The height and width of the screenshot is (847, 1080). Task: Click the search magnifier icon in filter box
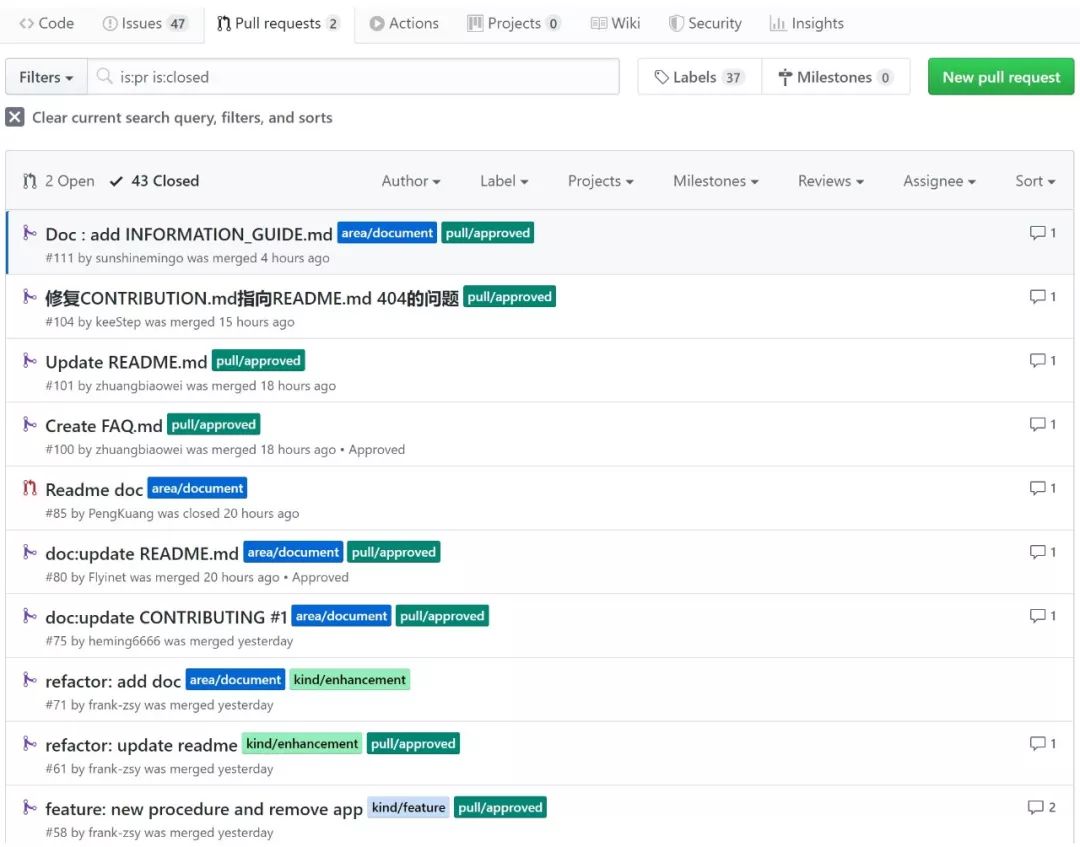104,77
